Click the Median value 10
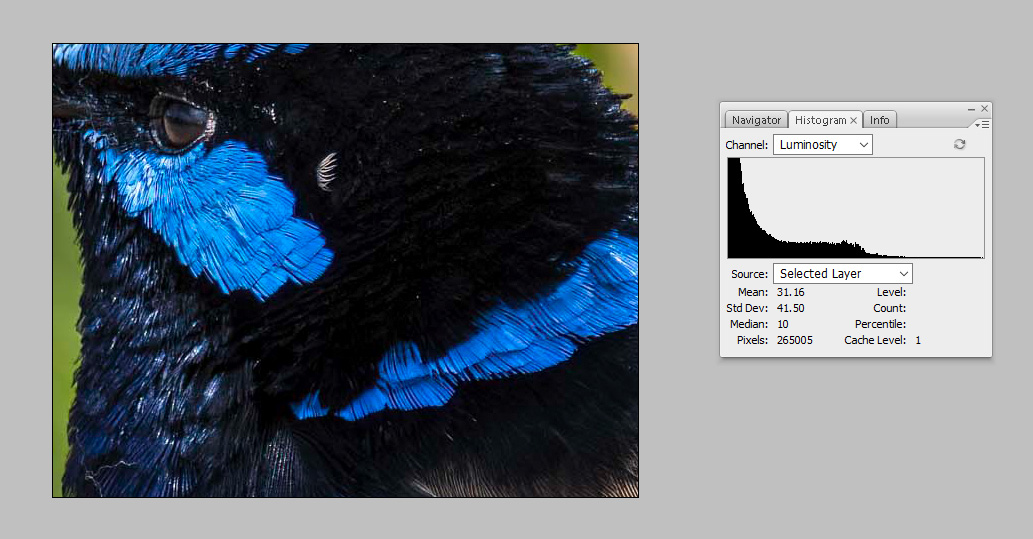Screen dimensions: 1033x539 click(783, 324)
